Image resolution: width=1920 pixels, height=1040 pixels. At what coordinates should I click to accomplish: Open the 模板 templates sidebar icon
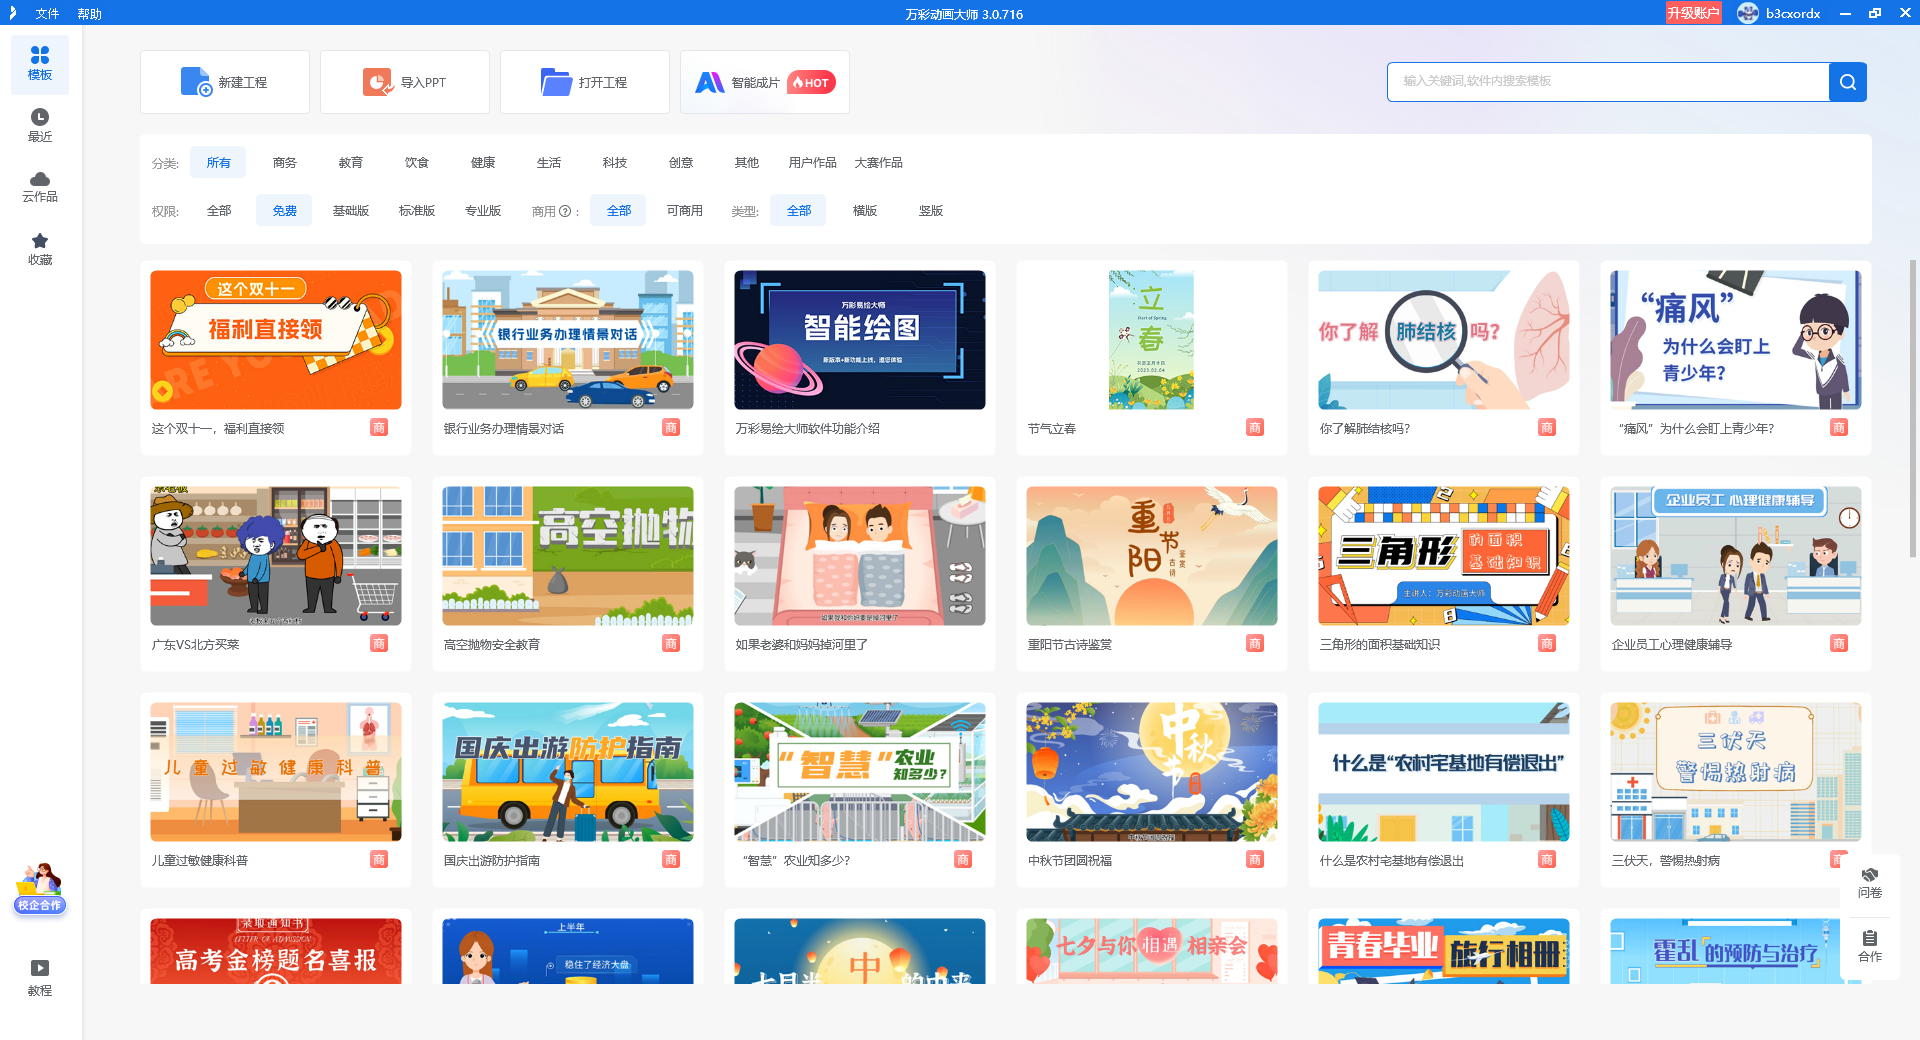tap(40, 64)
